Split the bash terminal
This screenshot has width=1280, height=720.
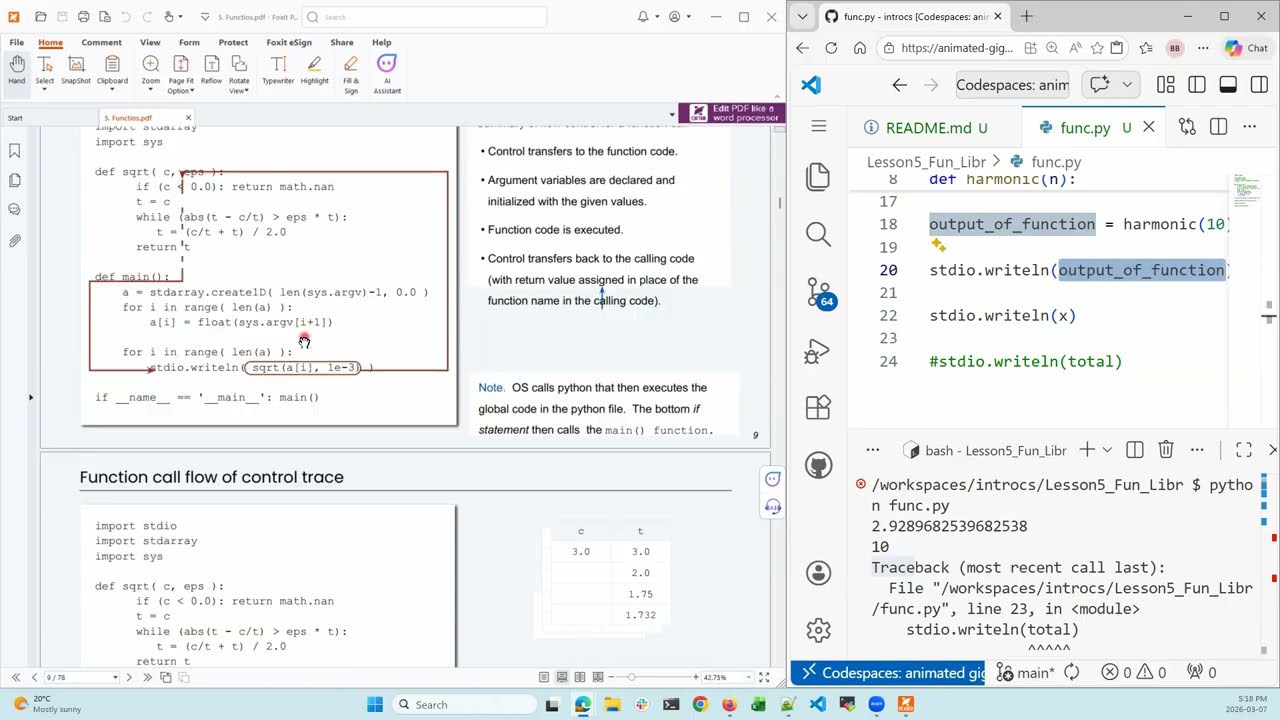pos(1135,450)
